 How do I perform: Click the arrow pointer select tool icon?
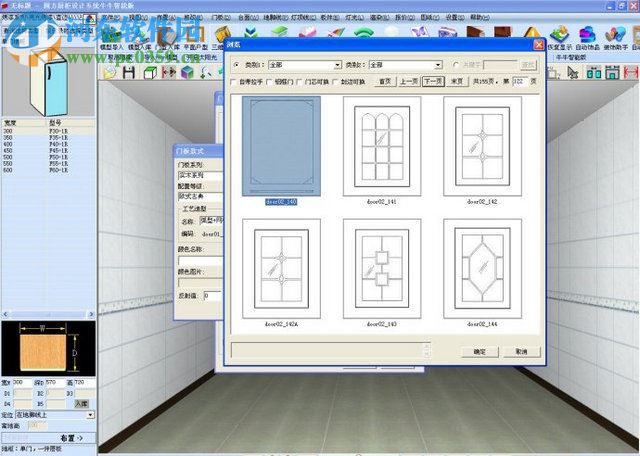(573, 73)
